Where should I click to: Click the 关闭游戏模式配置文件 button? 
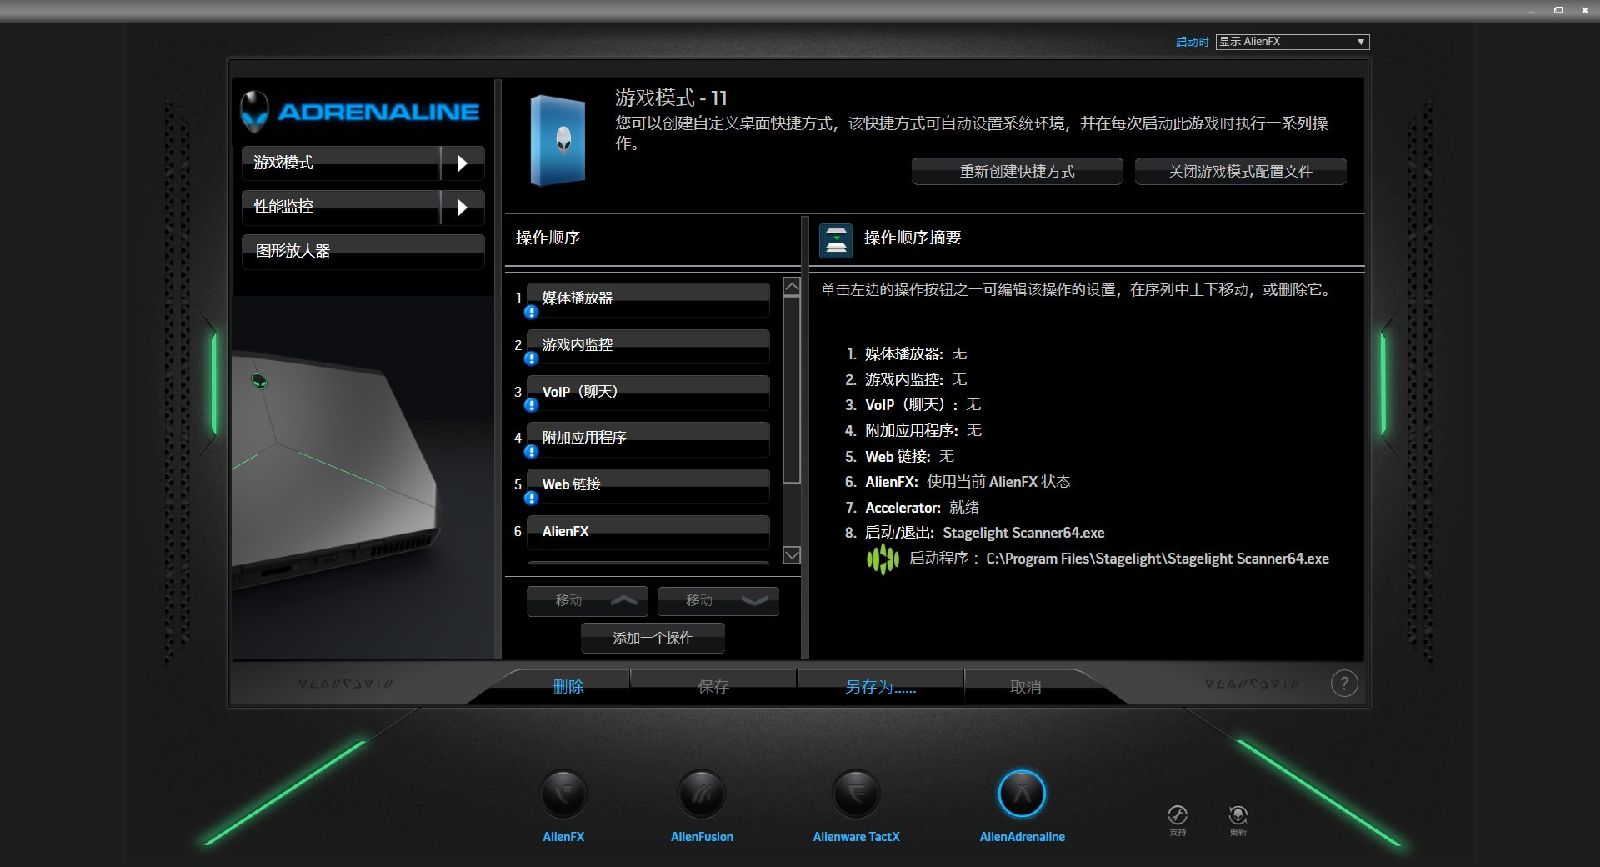pyautogui.click(x=1241, y=172)
